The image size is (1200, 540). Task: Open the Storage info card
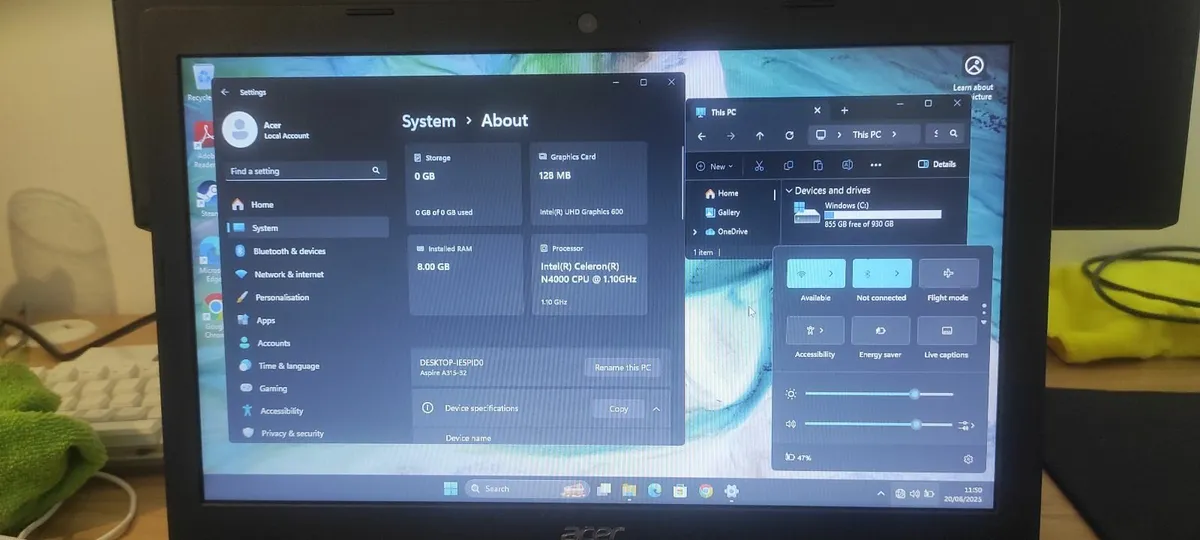coord(463,184)
